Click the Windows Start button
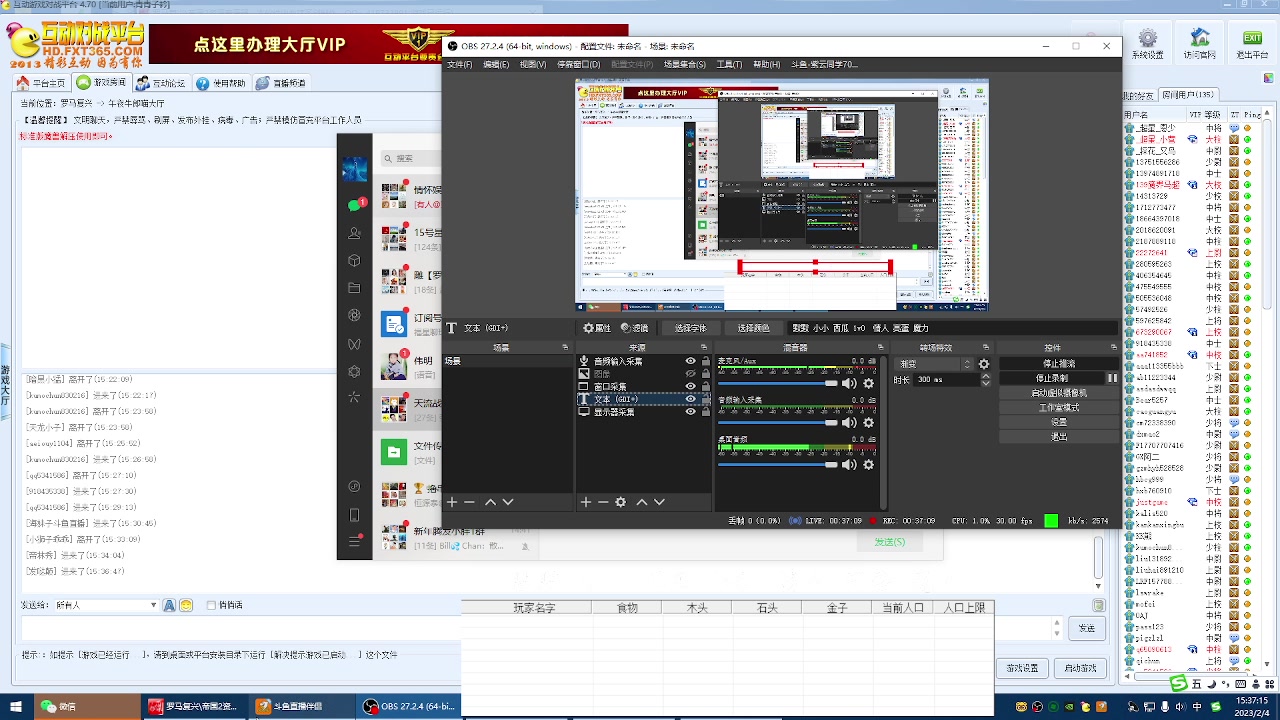This screenshot has width=1280, height=720. tap(16, 706)
